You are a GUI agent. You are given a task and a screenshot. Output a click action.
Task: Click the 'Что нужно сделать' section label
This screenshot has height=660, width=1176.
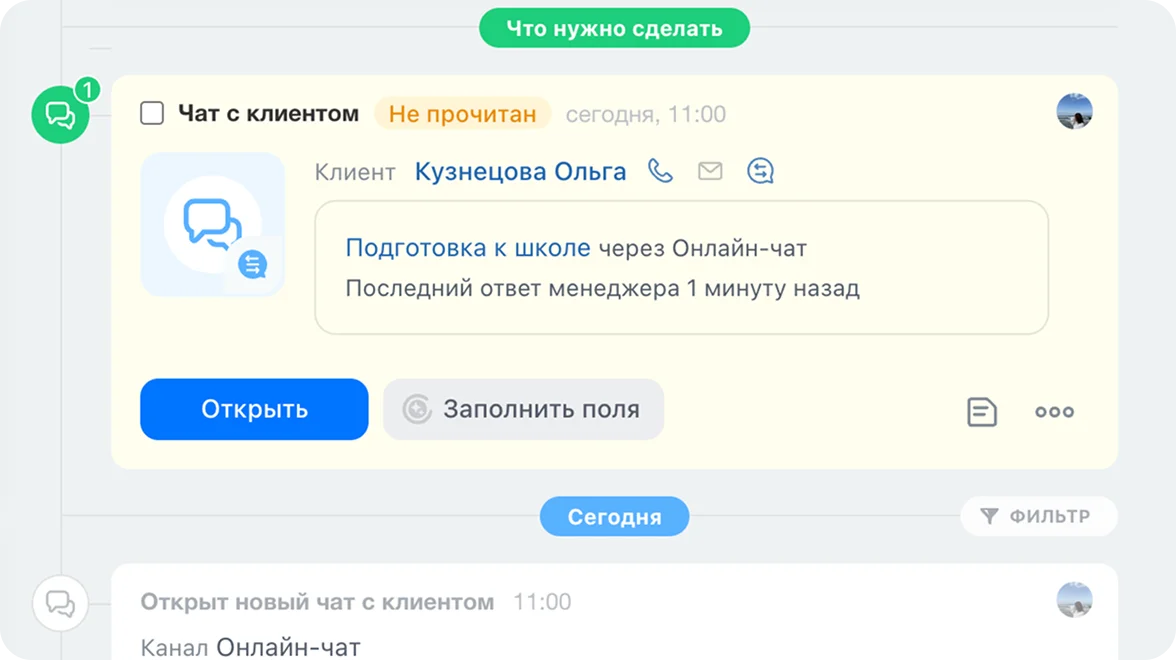(614, 28)
